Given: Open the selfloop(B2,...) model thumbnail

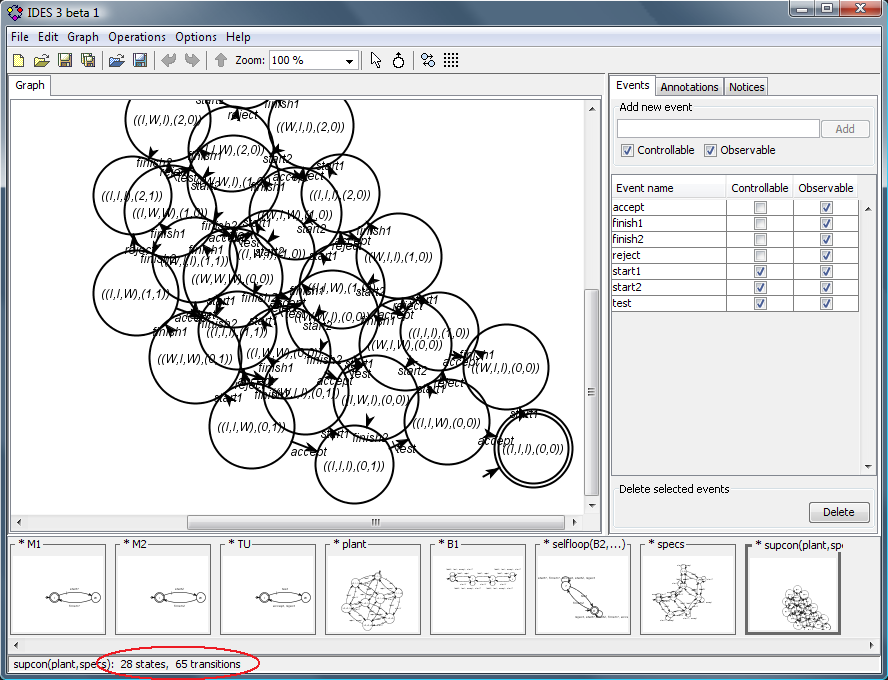Looking at the screenshot, I should click(583, 587).
